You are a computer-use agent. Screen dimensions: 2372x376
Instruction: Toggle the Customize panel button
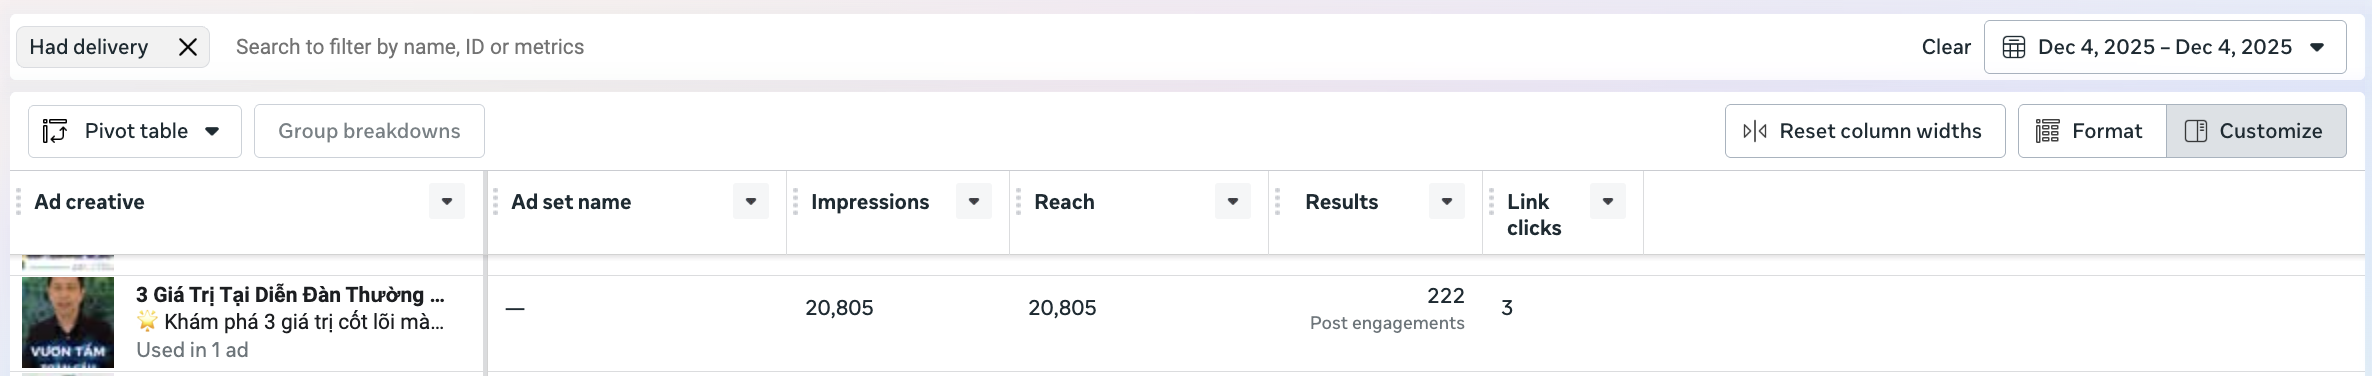[2256, 131]
